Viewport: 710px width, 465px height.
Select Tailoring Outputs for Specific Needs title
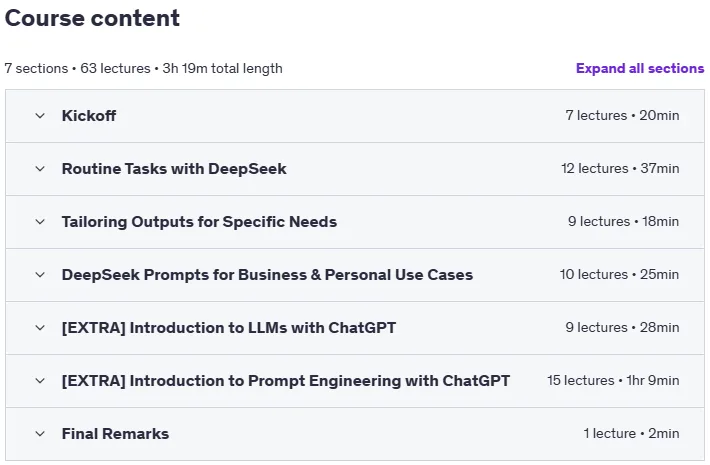pyautogui.click(x=199, y=222)
